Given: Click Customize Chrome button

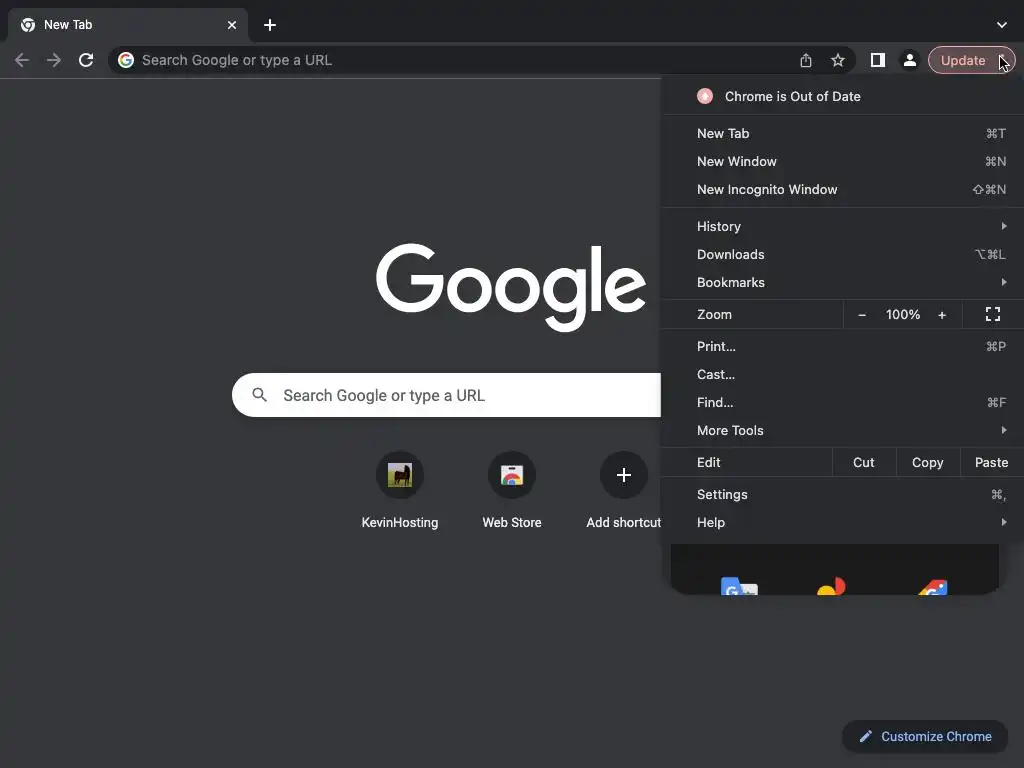Looking at the screenshot, I should (x=925, y=737).
